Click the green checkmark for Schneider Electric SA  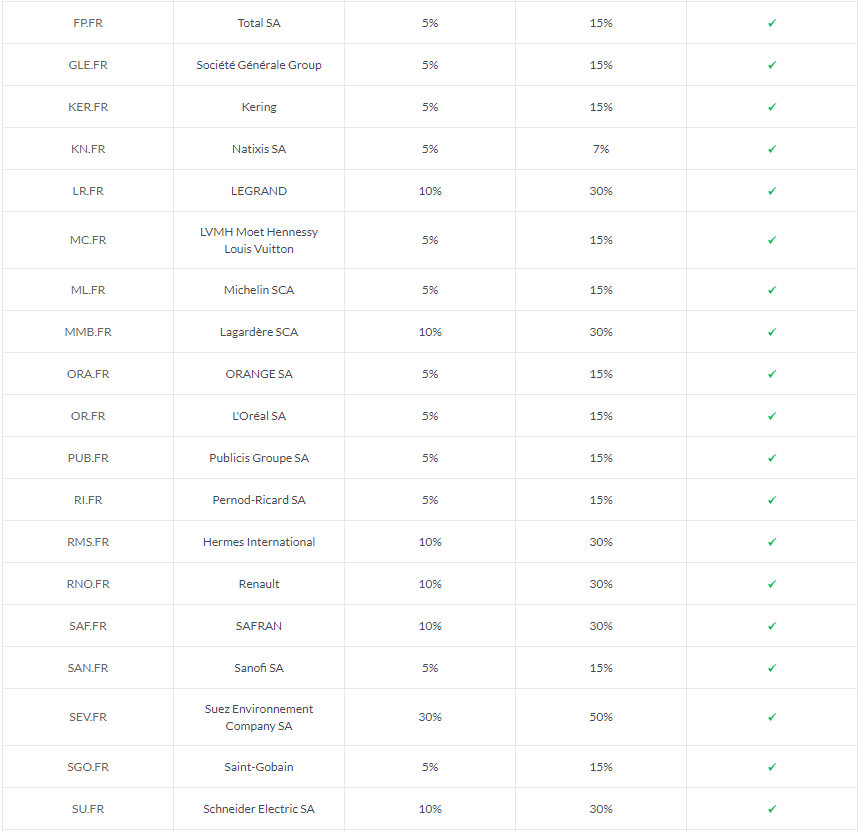pyautogui.click(x=772, y=809)
